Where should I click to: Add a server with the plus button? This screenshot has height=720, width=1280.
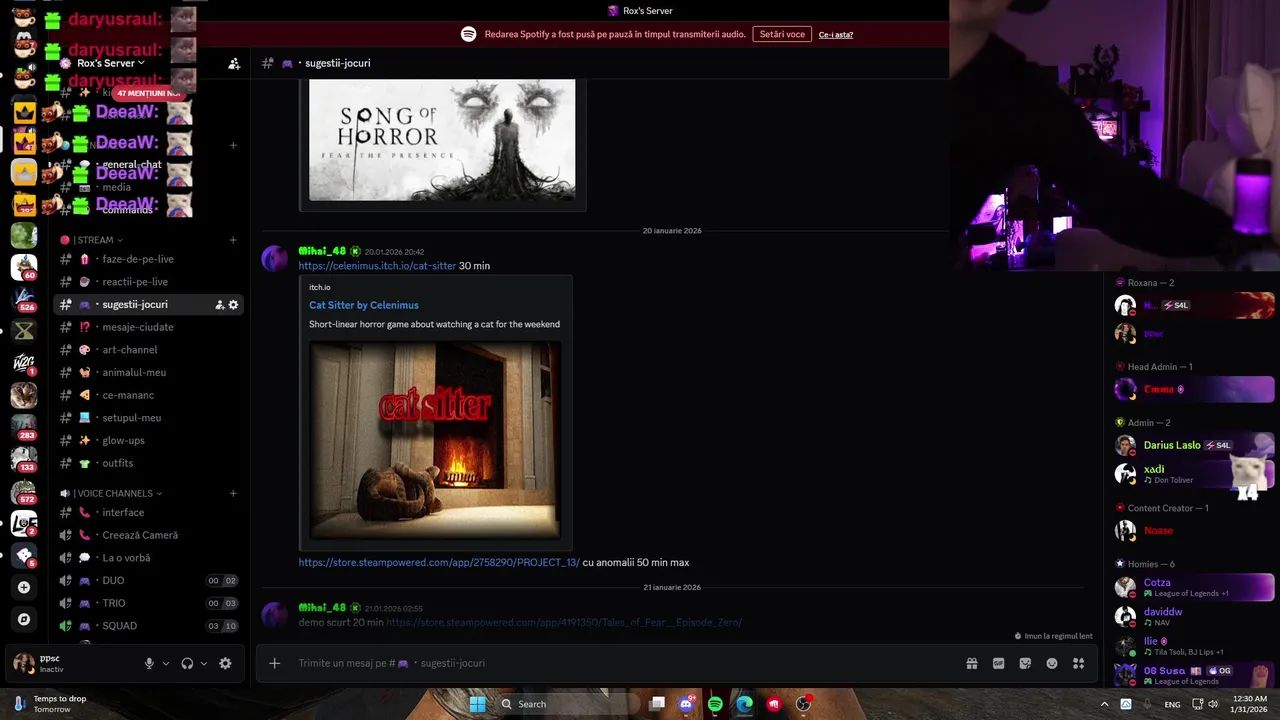point(24,587)
